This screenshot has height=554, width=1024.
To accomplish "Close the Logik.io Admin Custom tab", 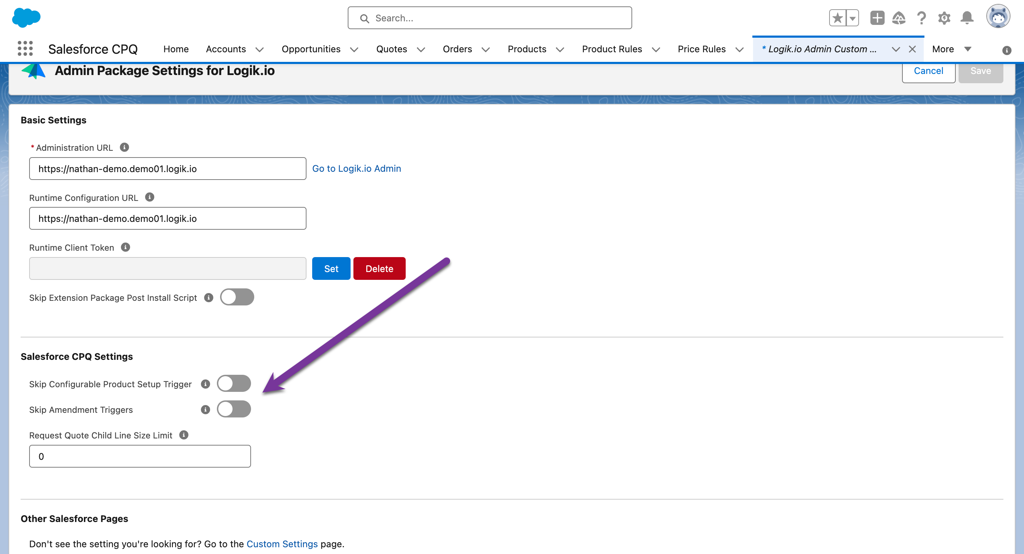I will coord(912,50).
